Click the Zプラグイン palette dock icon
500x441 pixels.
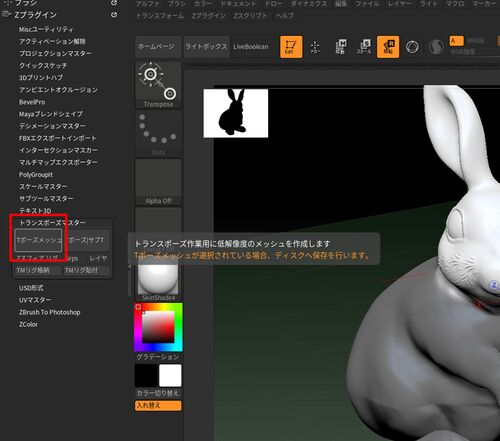click(114, 15)
